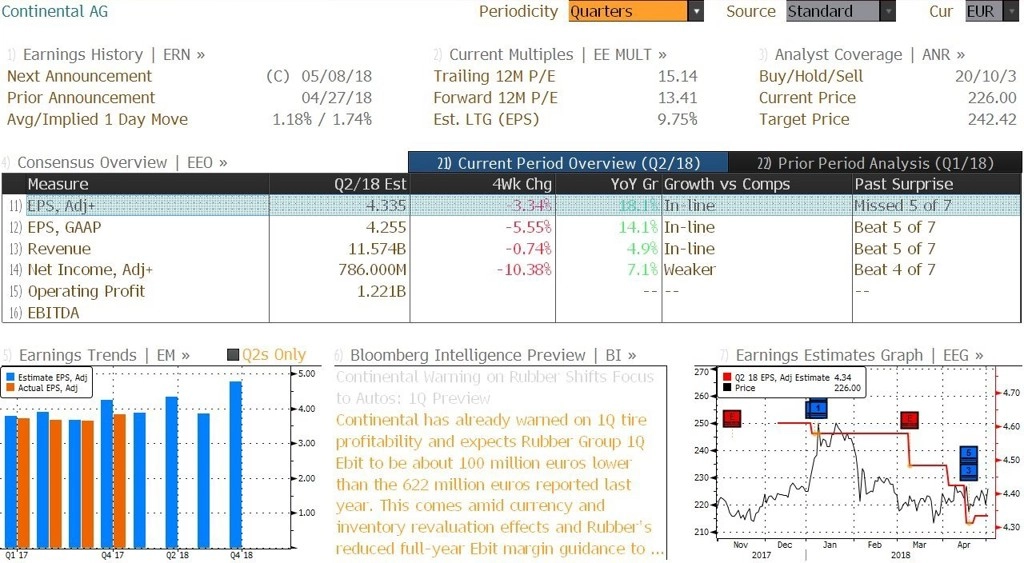
Task: Select the Net Income, Adj+ row
Action: tap(511, 270)
